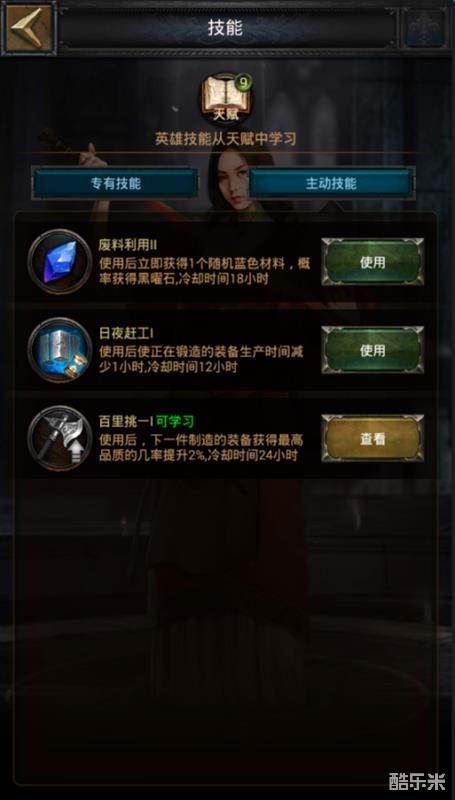
Task: Tap the green 可学习 label
Action: [175, 421]
